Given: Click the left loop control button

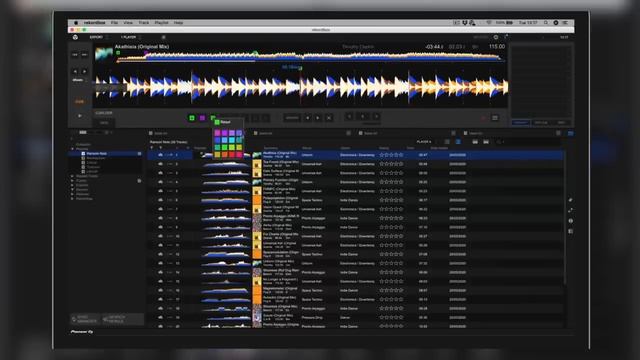Looking at the screenshot, I should (349, 117).
